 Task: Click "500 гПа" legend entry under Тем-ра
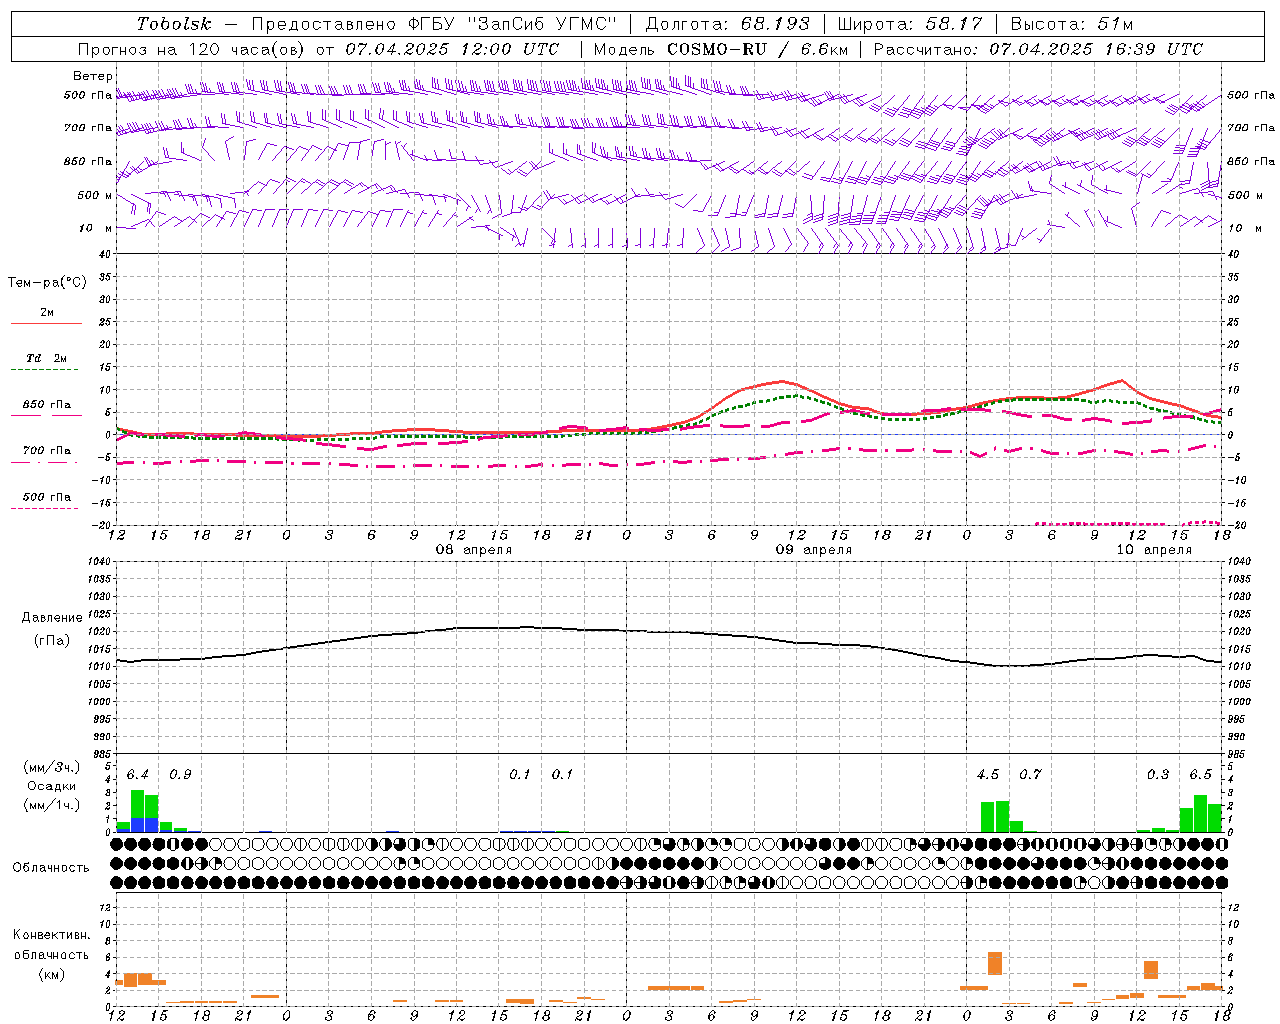[46, 497]
